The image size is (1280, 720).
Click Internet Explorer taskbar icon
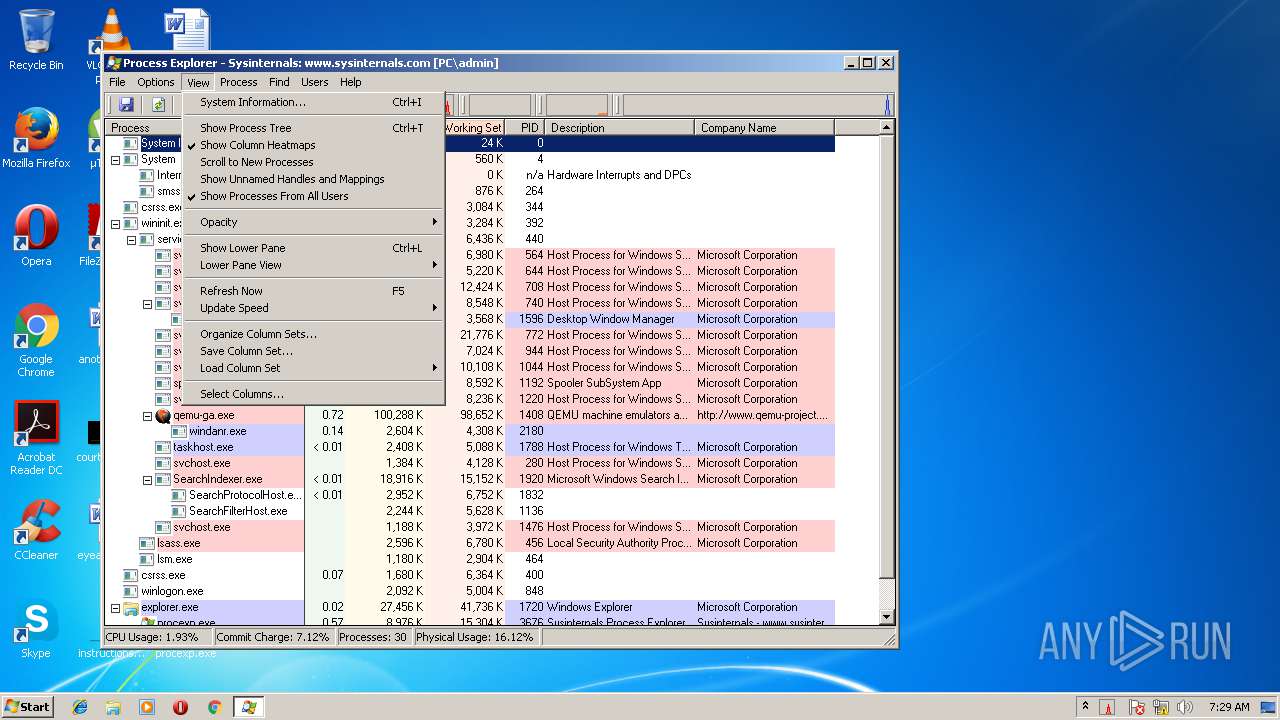tap(80, 707)
